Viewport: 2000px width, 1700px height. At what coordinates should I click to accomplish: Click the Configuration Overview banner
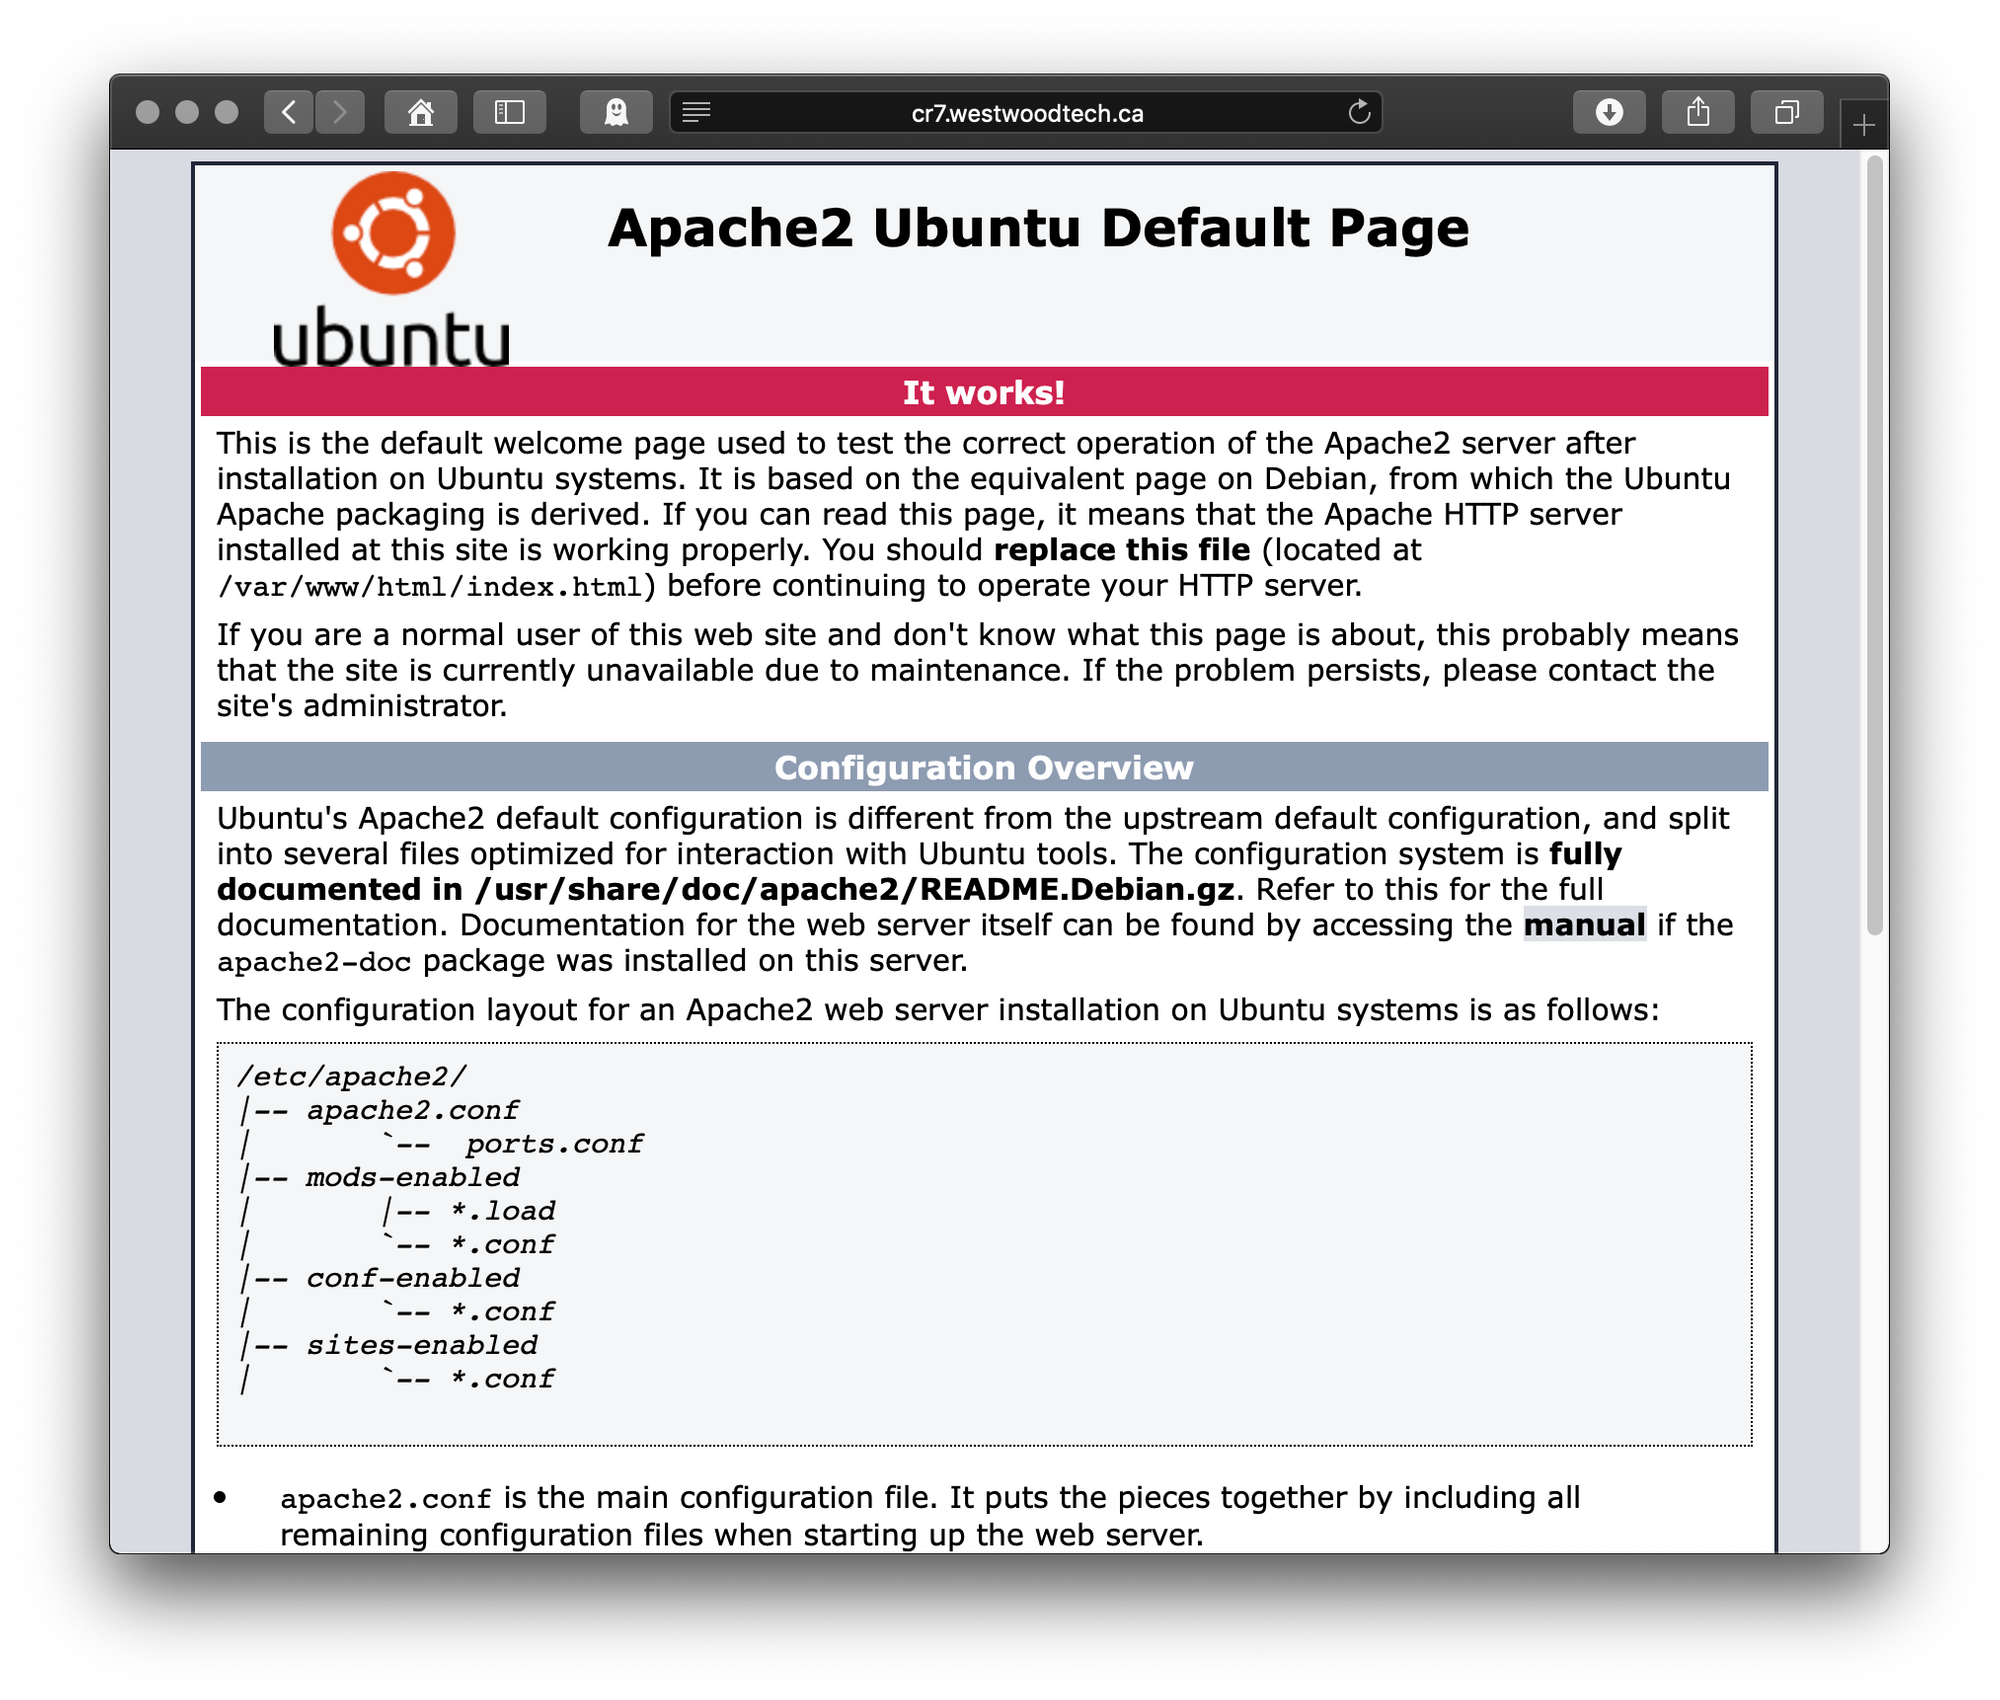(x=984, y=767)
